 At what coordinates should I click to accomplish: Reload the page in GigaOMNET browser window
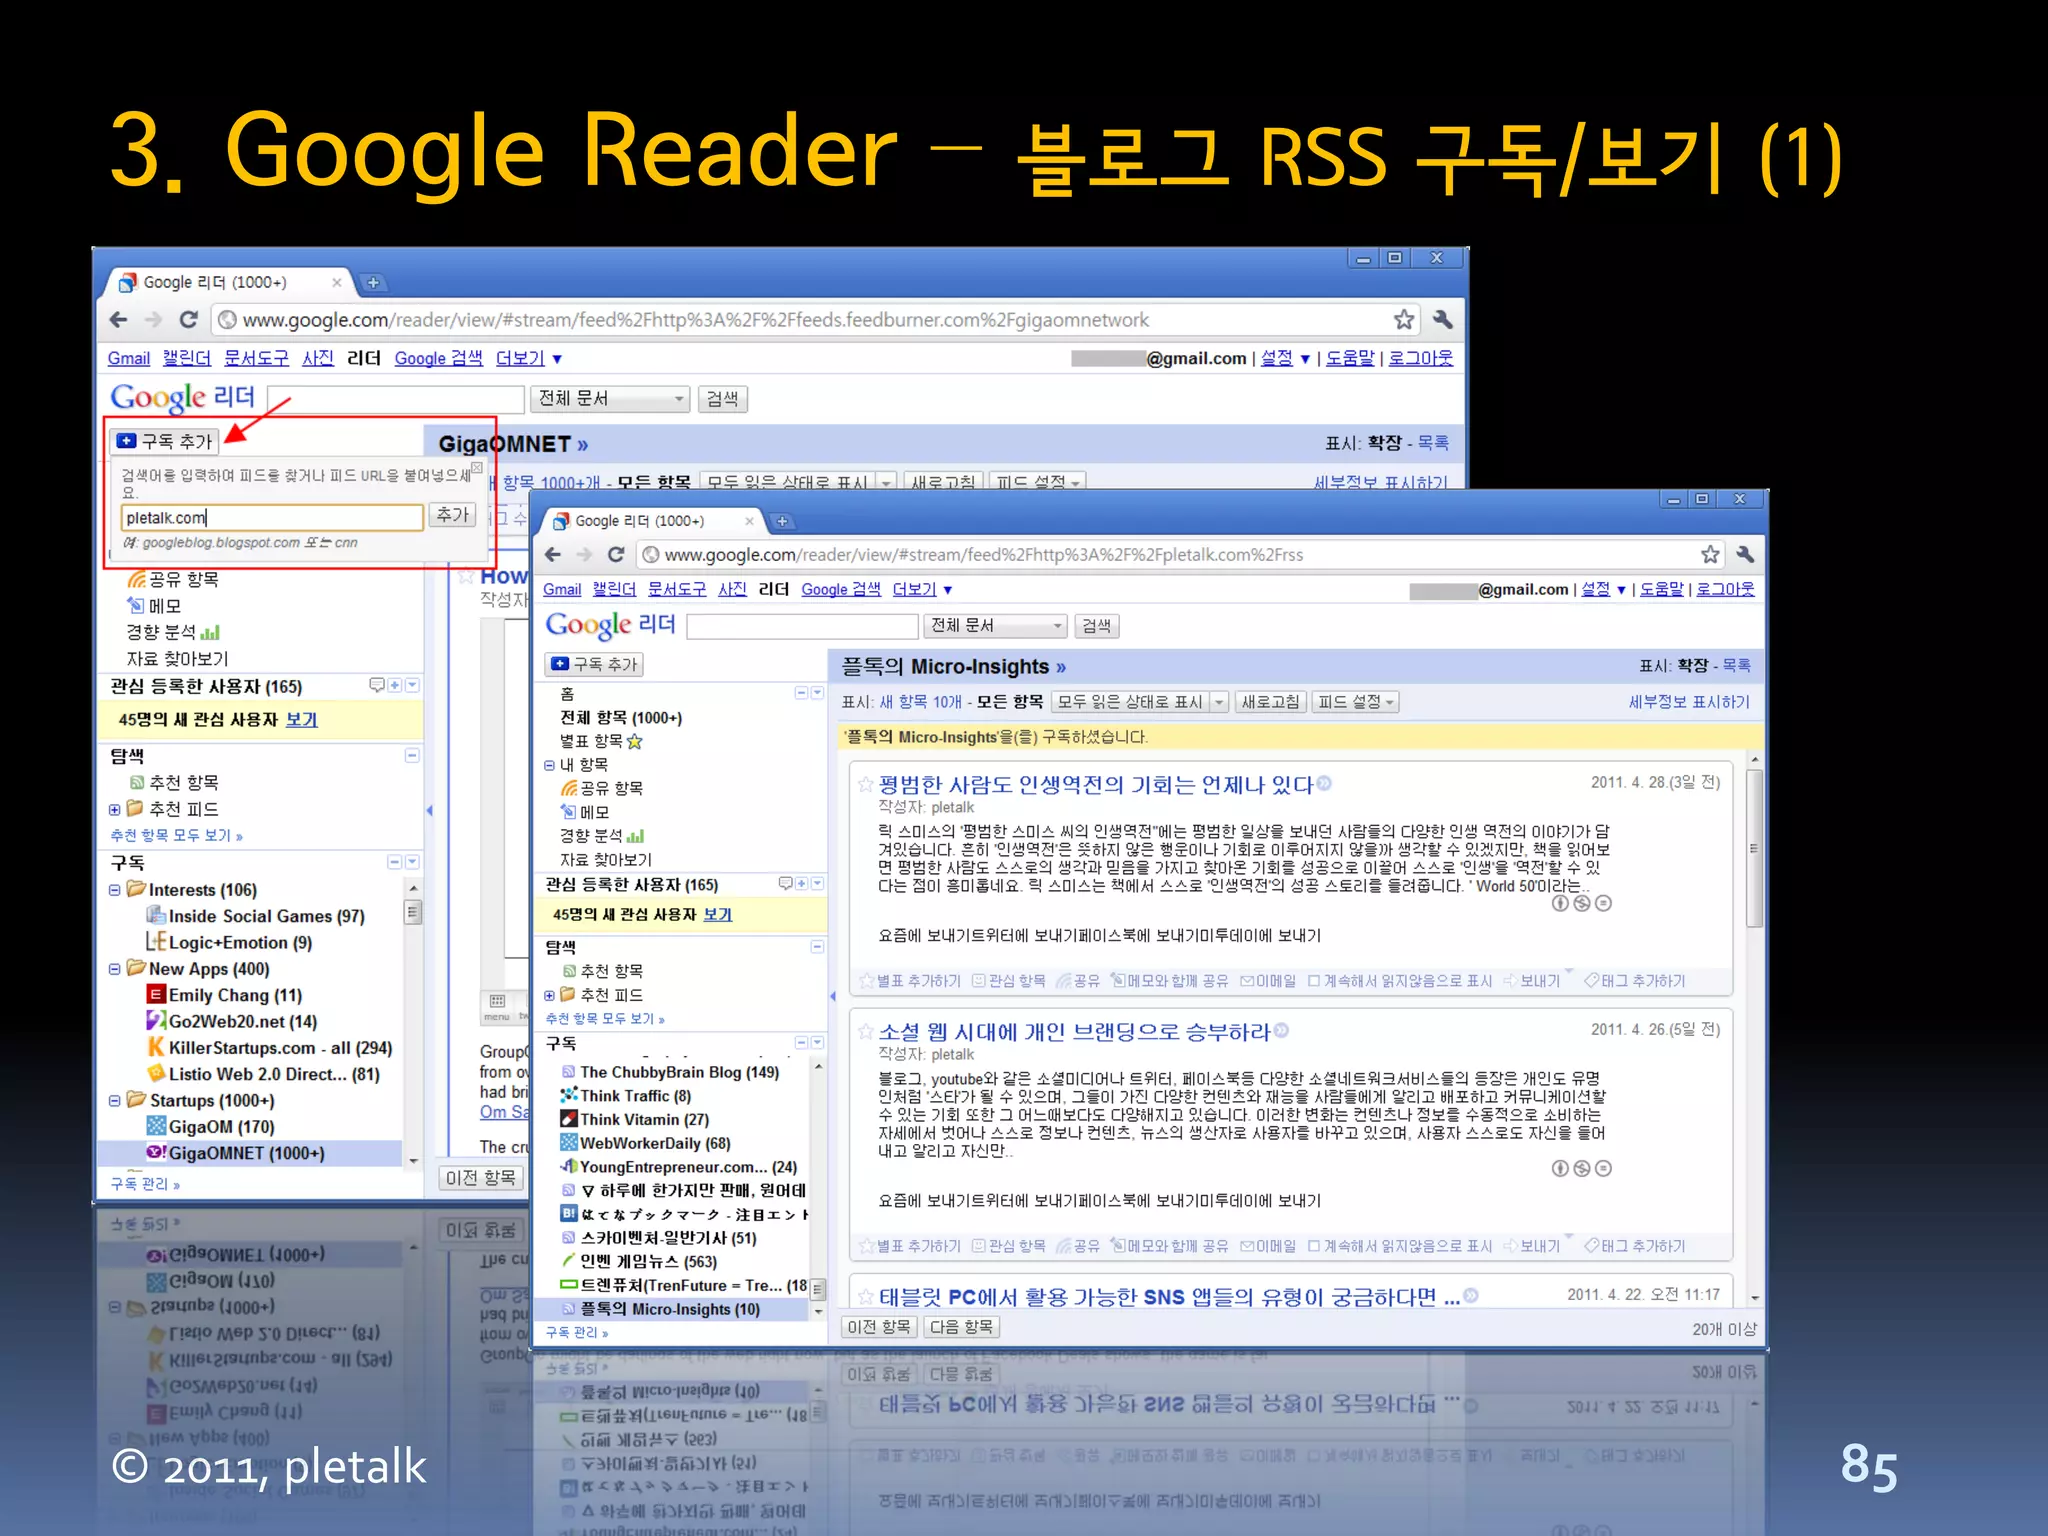pos(188,320)
